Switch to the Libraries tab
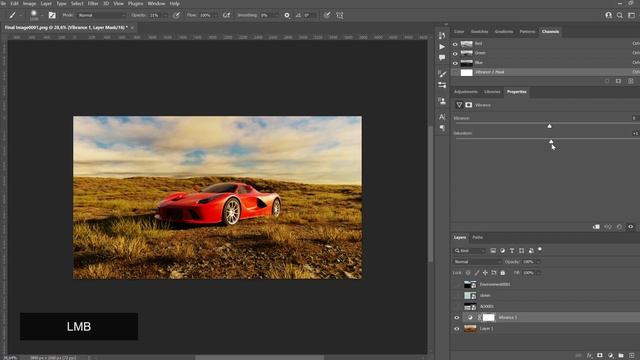 click(492, 92)
